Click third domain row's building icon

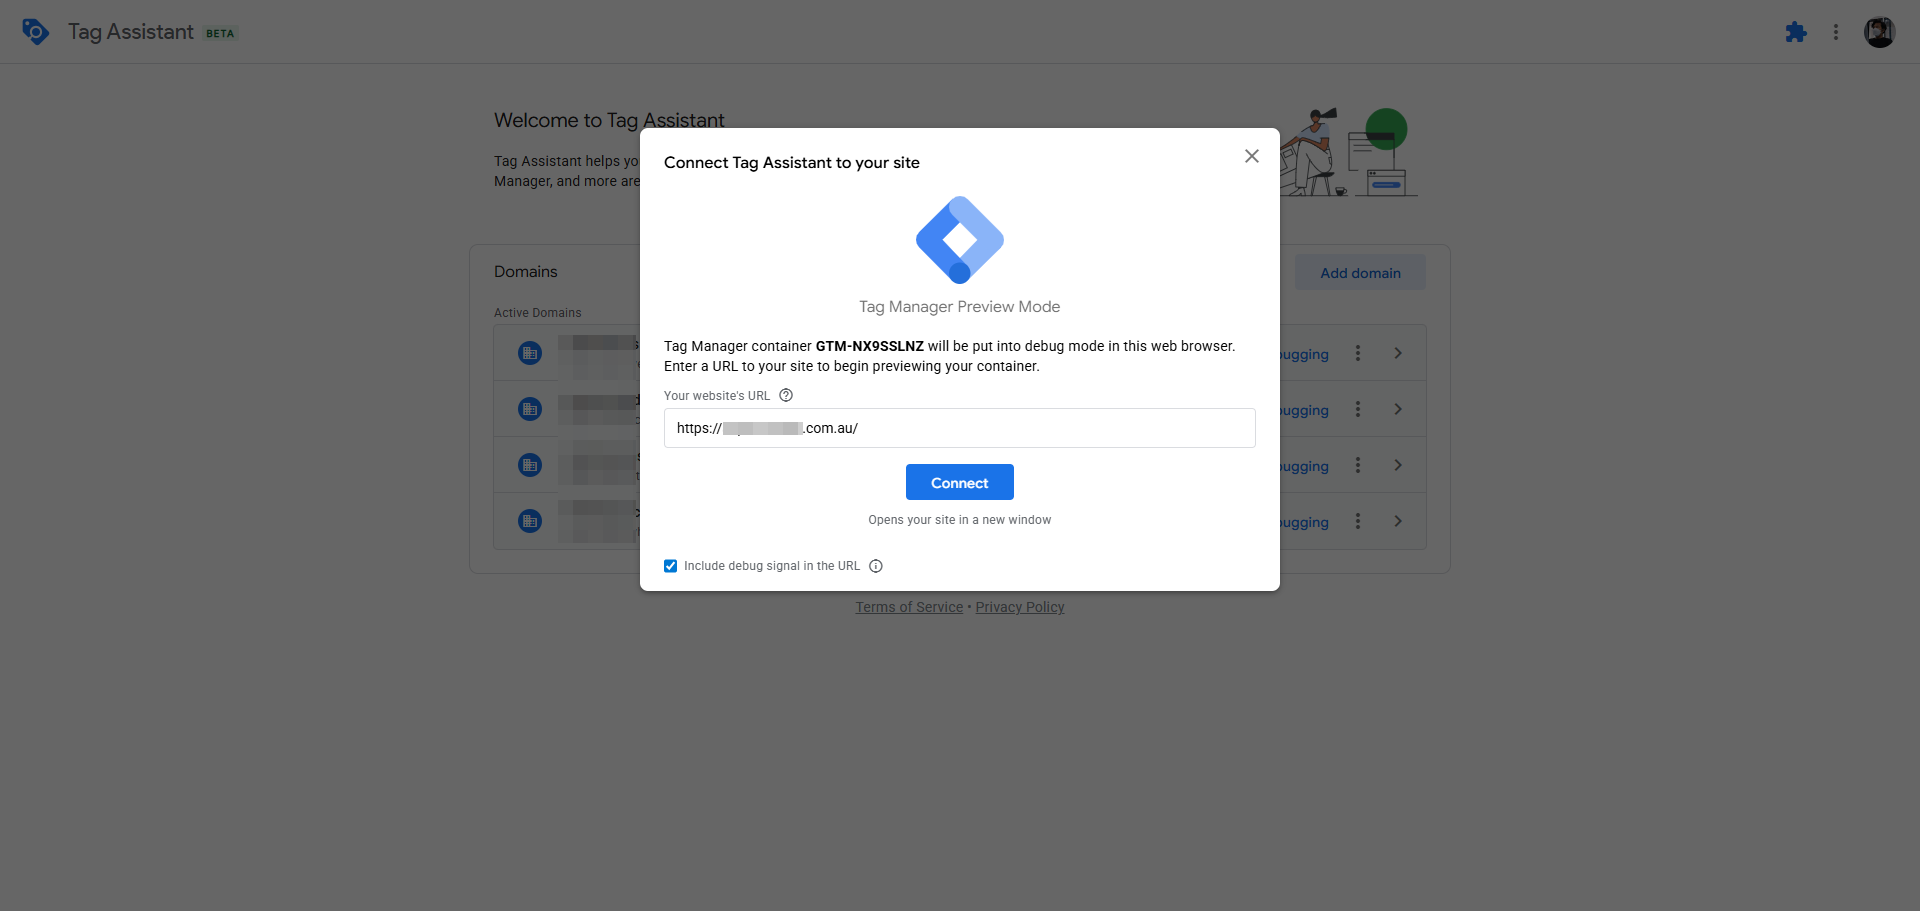coord(530,465)
